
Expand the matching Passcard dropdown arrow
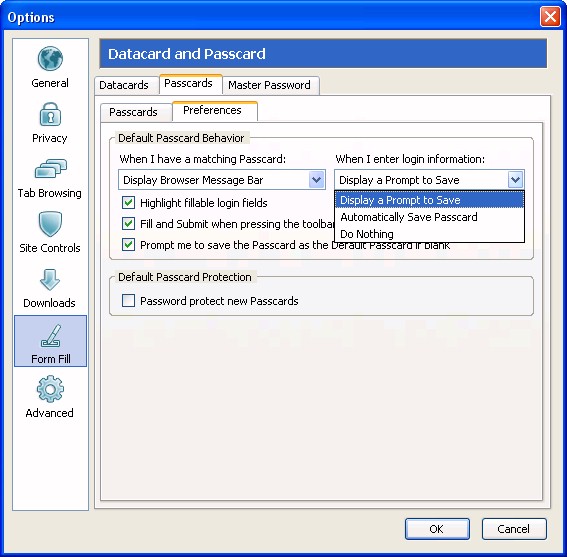tap(316, 180)
